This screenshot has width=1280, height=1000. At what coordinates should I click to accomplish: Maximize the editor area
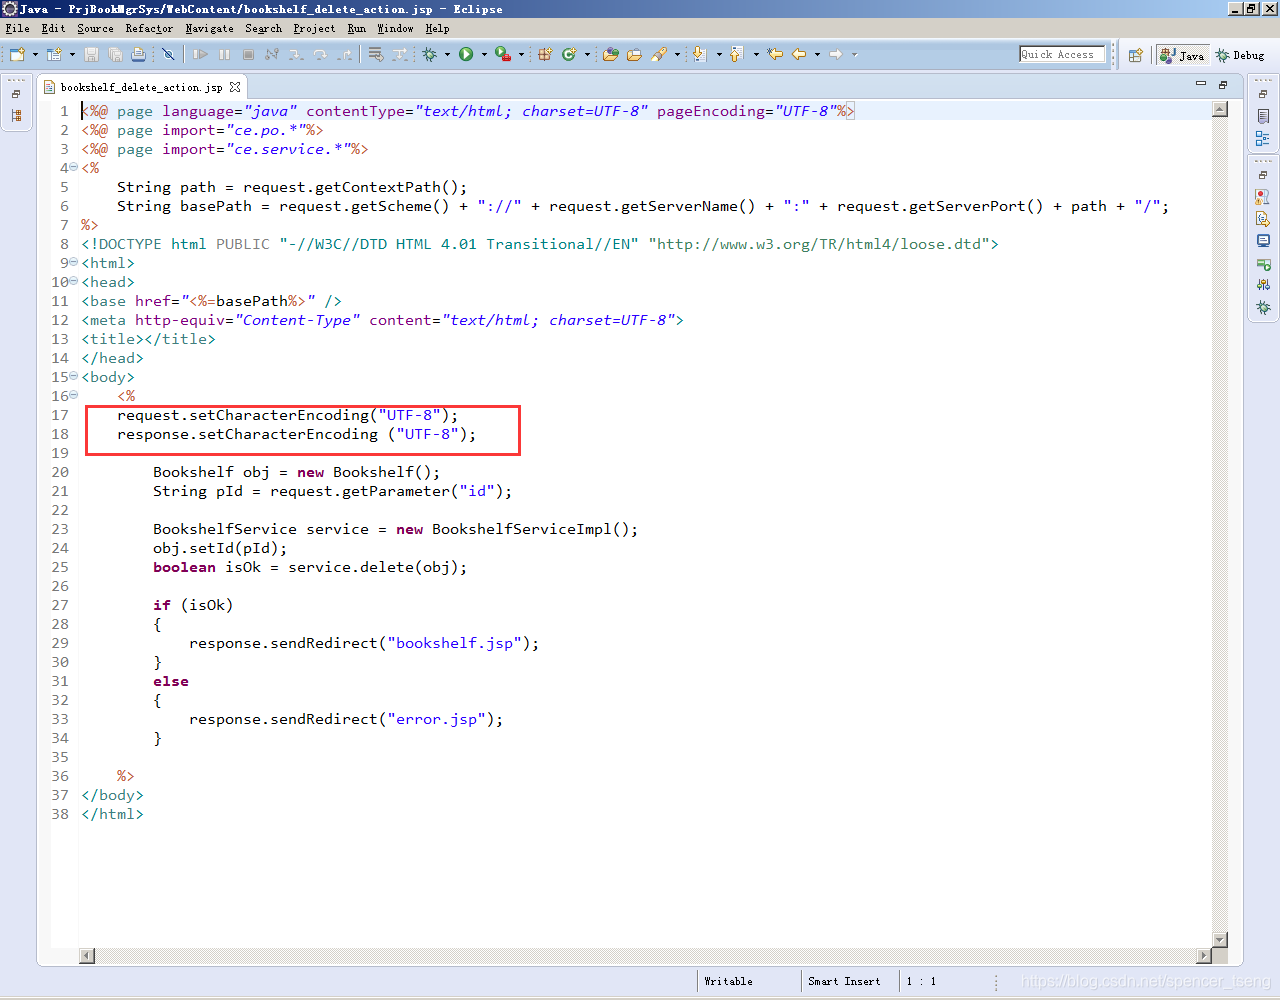[x=1222, y=85]
